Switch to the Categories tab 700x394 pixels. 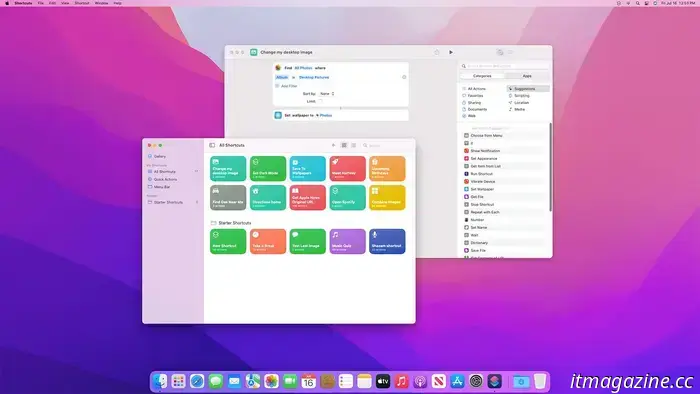click(x=482, y=76)
